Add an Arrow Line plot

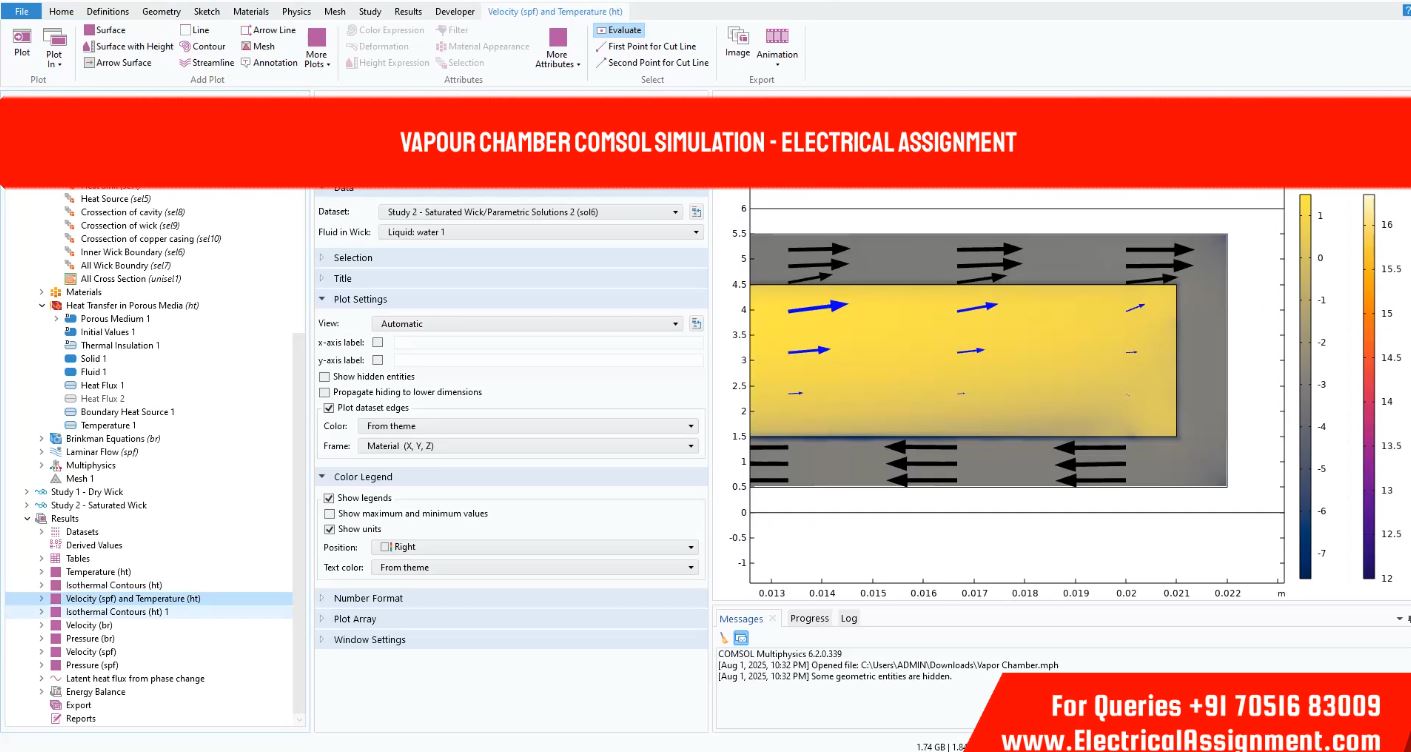click(x=268, y=30)
